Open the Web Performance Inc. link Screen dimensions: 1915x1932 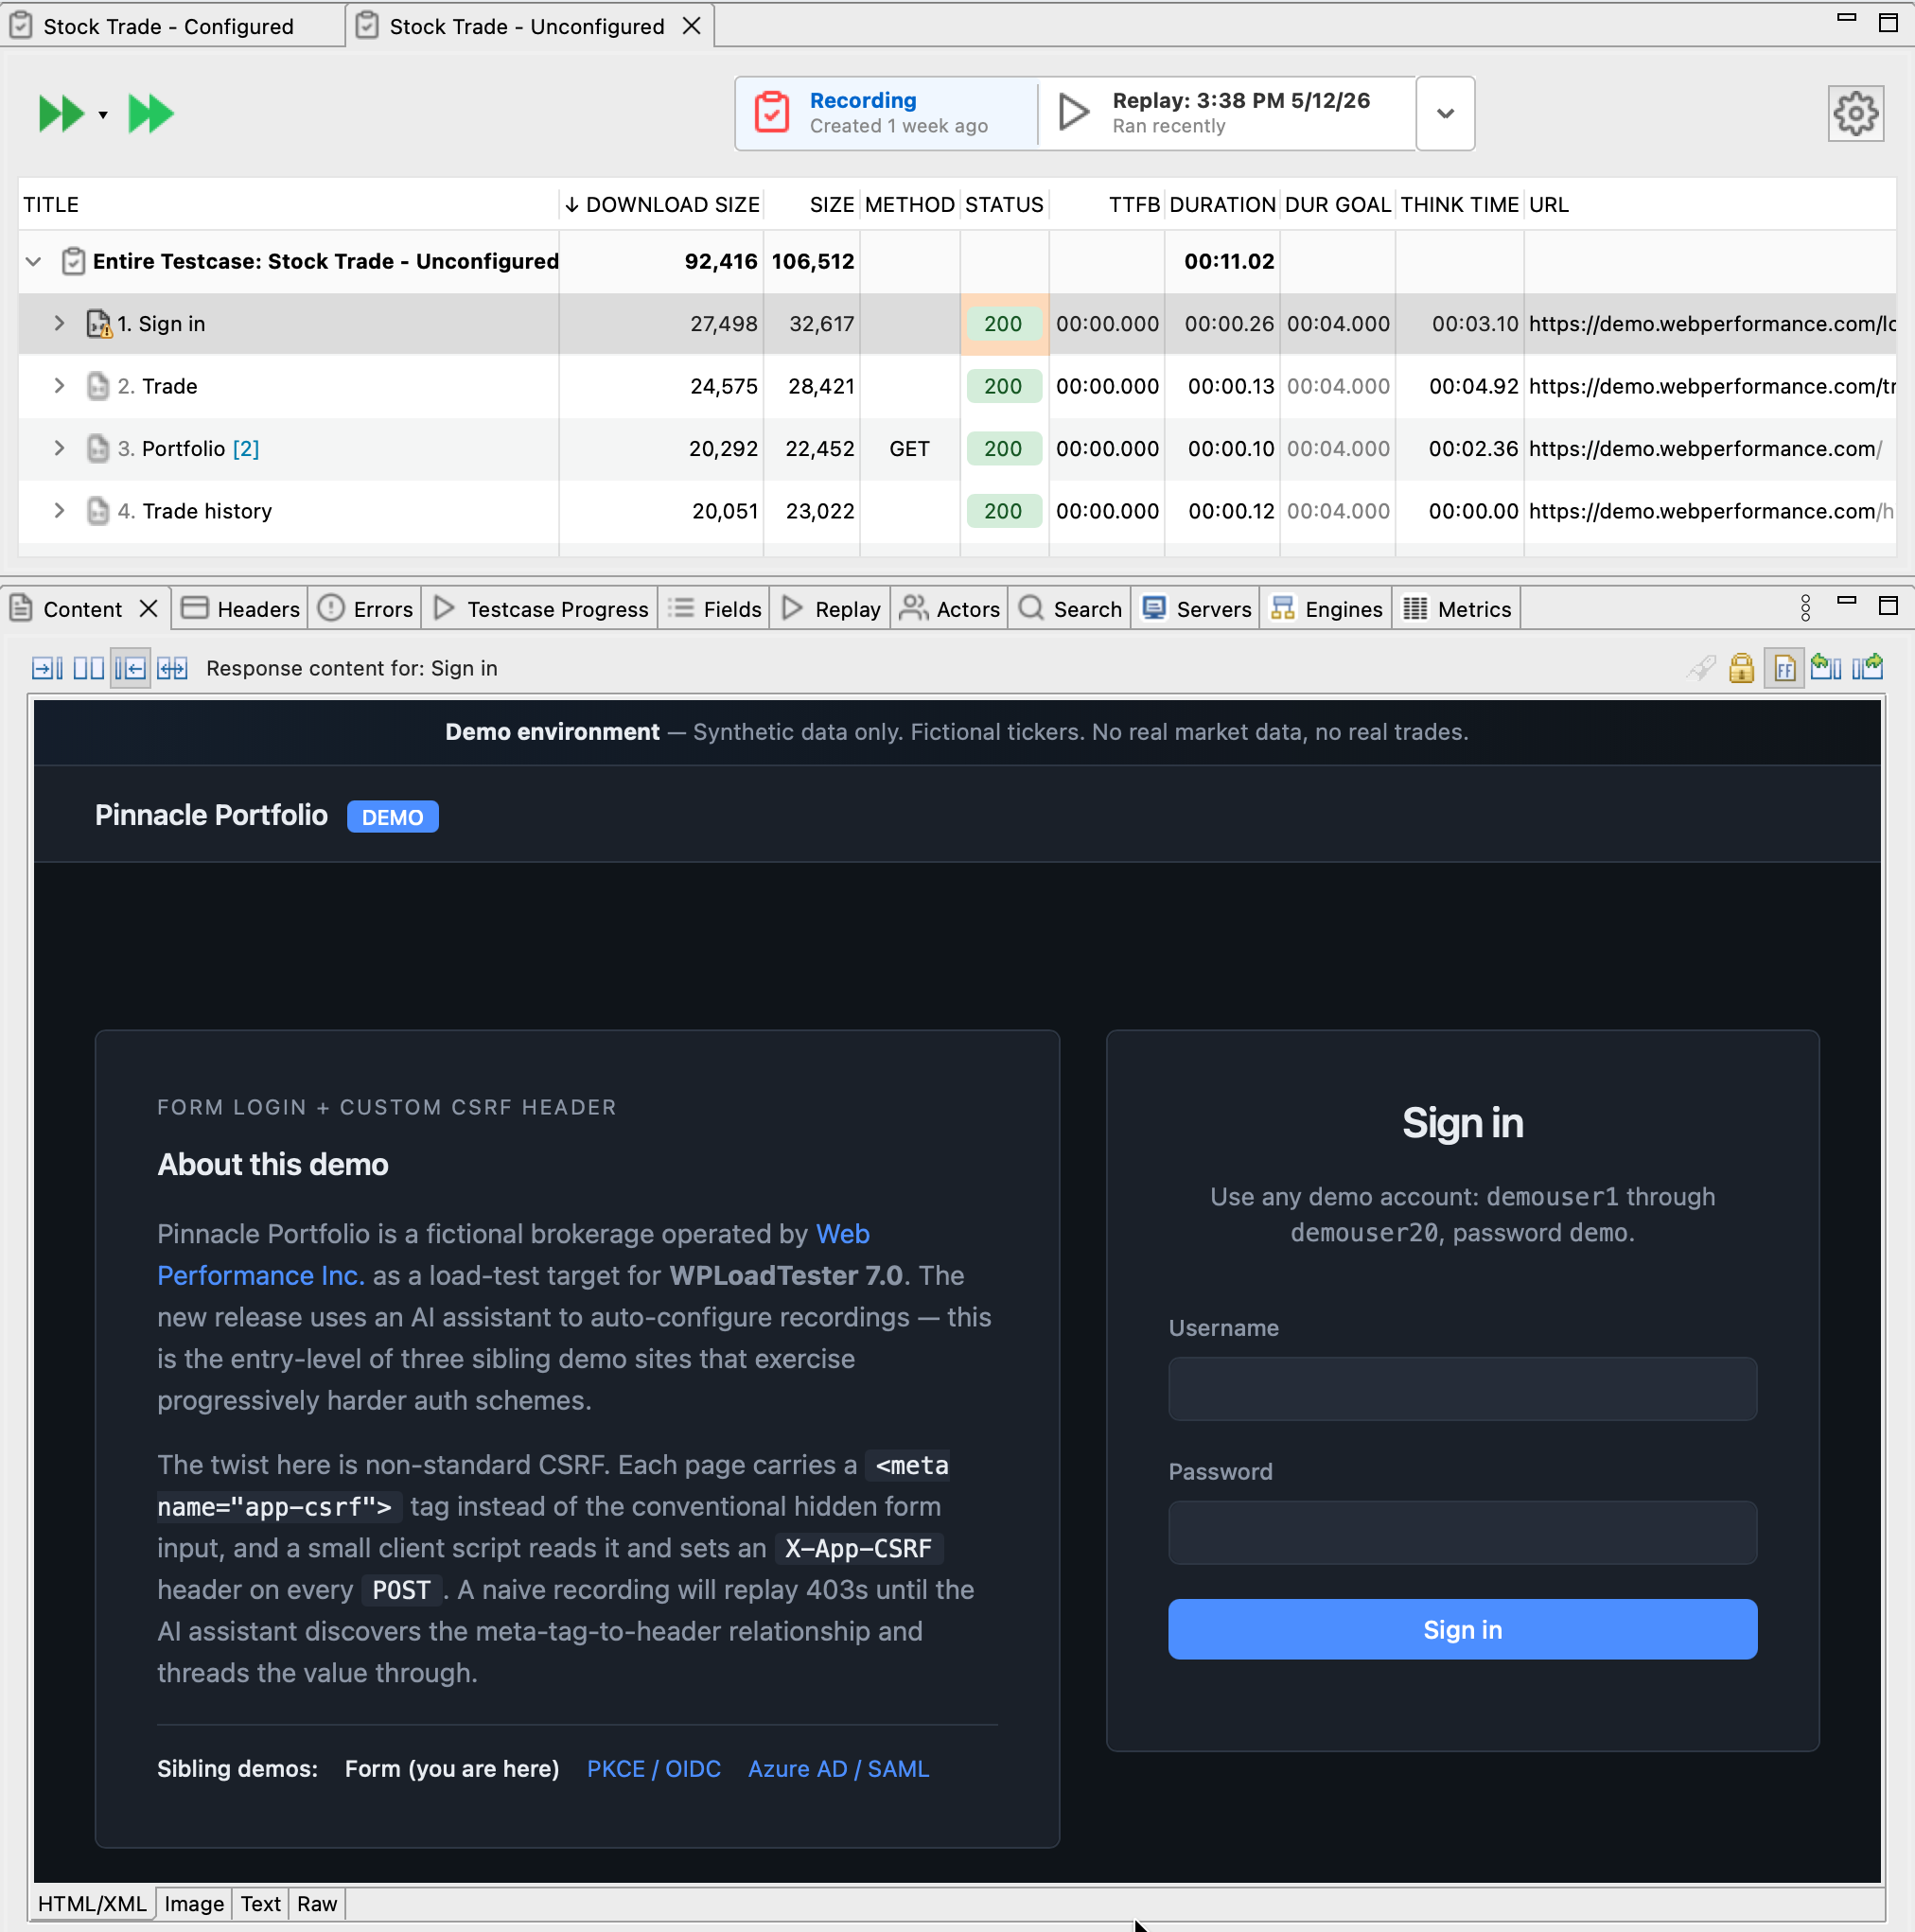tap(513, 1255)
